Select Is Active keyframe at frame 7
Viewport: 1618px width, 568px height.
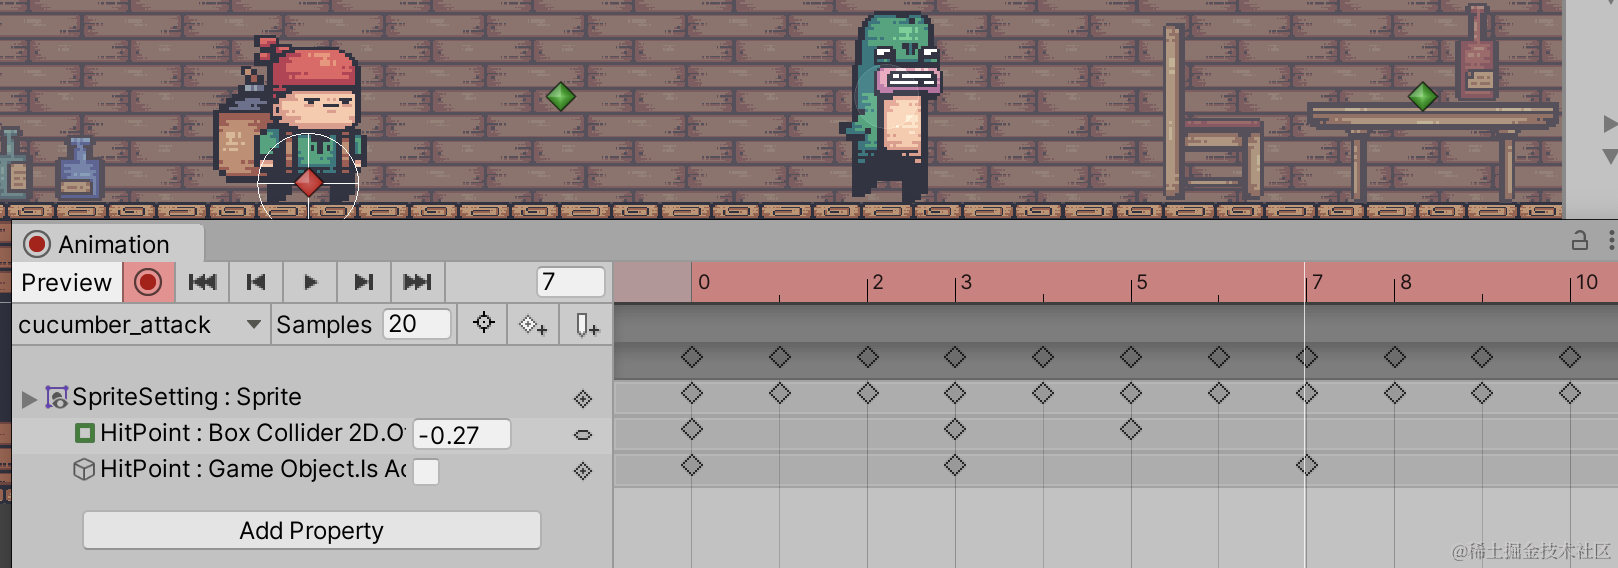click(1307, 465)
